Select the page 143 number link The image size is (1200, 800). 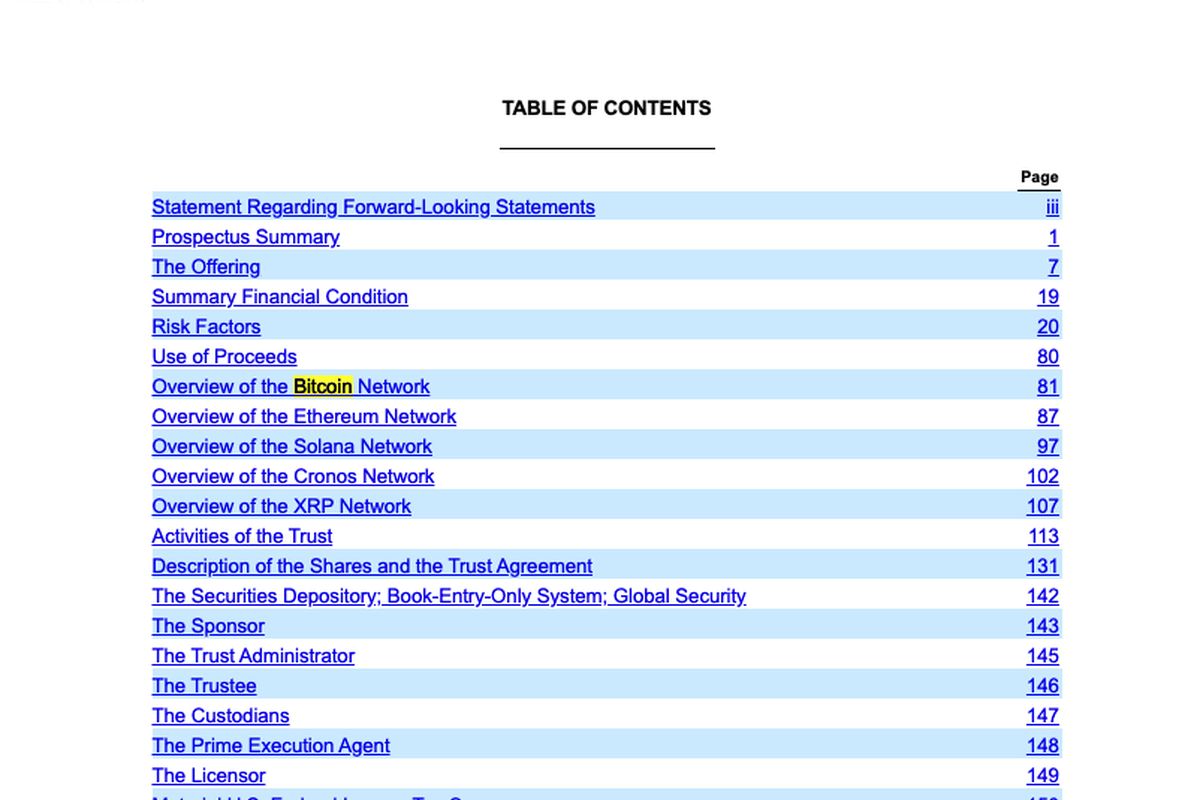(1043, 627)
